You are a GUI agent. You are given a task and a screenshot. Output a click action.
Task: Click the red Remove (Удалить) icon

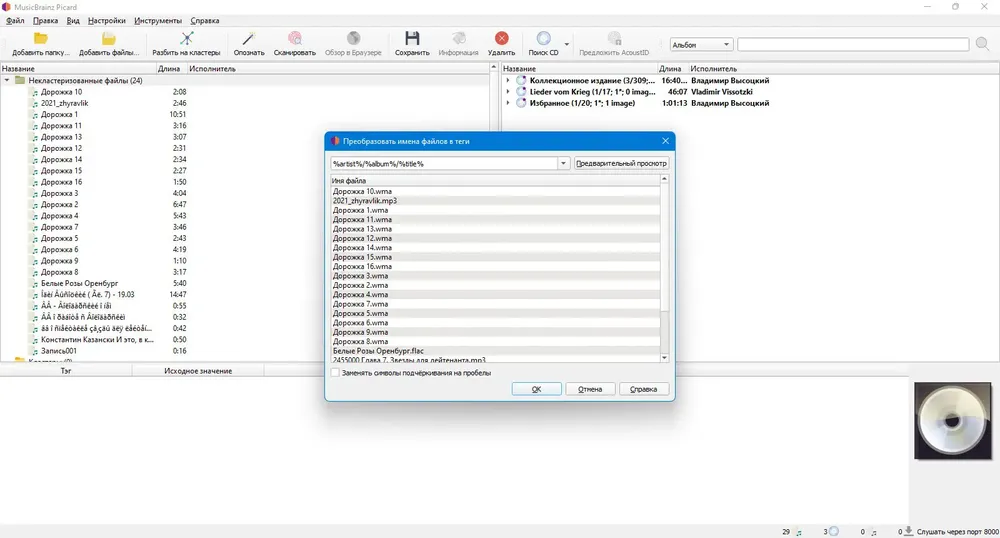coord(501,39)
